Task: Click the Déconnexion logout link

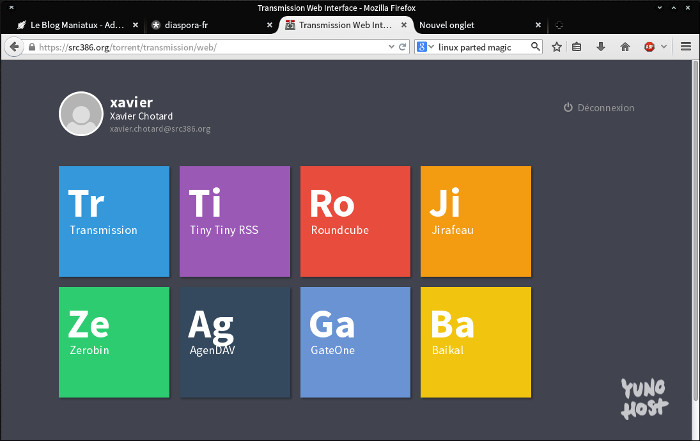Action: [599, 108]
